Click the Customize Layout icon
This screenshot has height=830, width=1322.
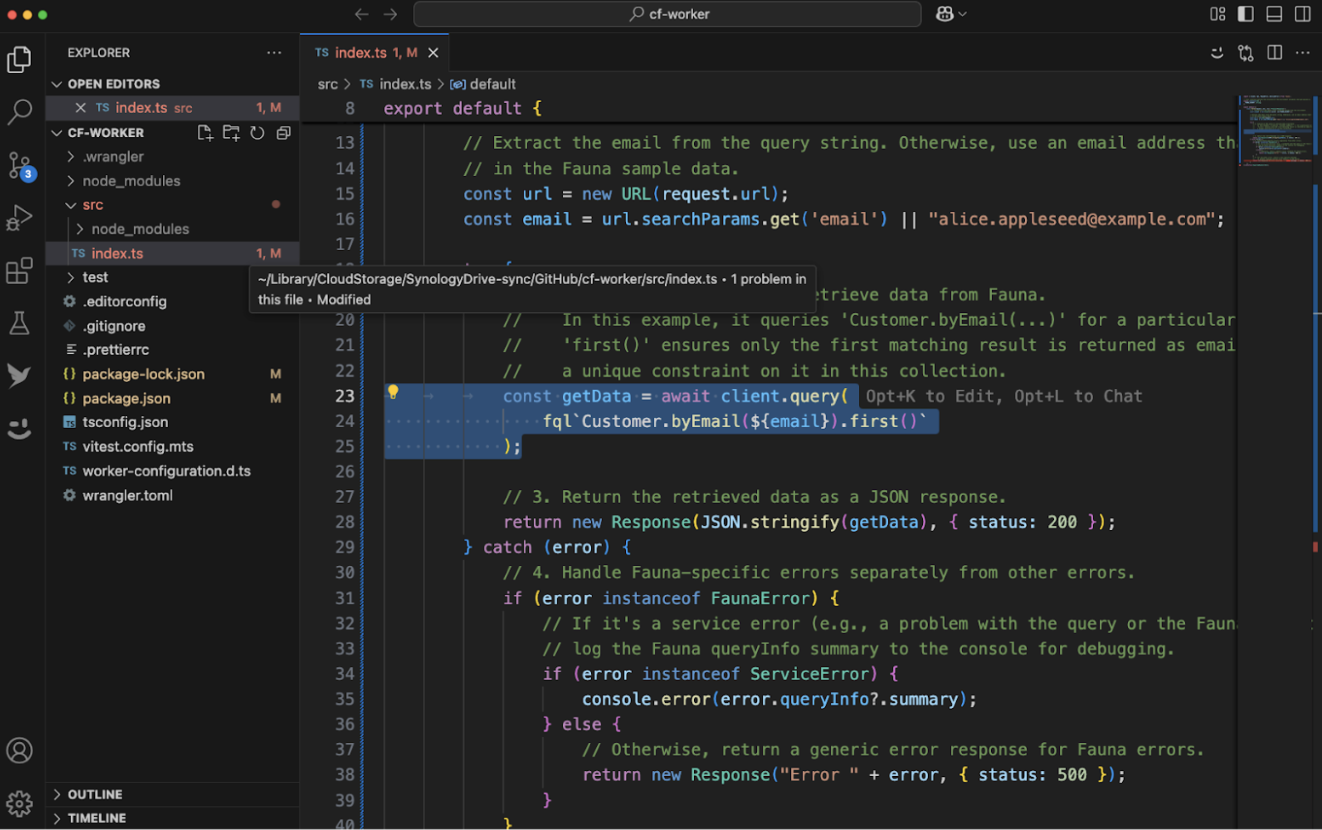coord(1217,14)
